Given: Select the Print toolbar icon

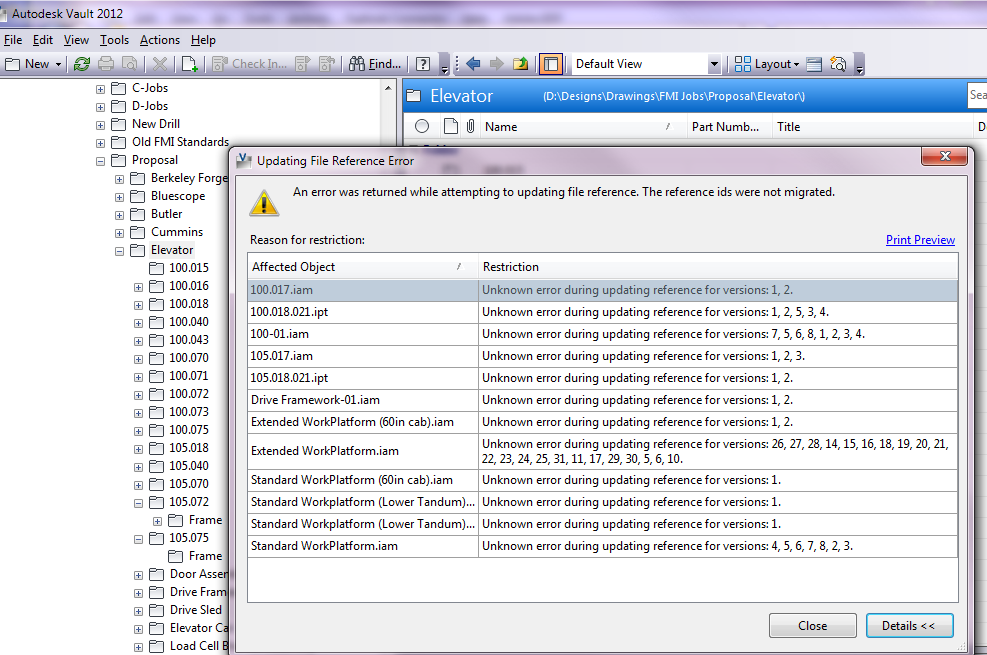Looking at the screenshot, I should click(104, 63).
